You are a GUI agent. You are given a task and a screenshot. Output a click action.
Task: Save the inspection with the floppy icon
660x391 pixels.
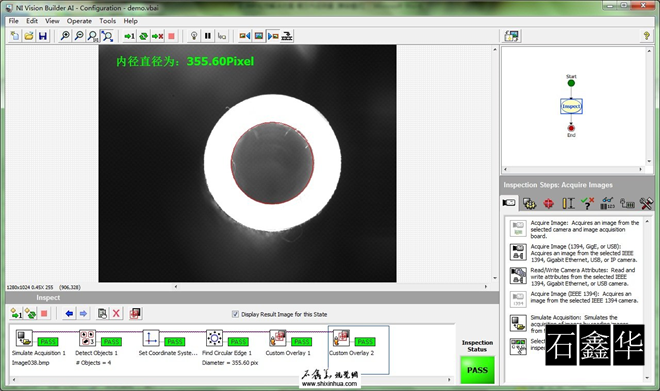[43, 36]
